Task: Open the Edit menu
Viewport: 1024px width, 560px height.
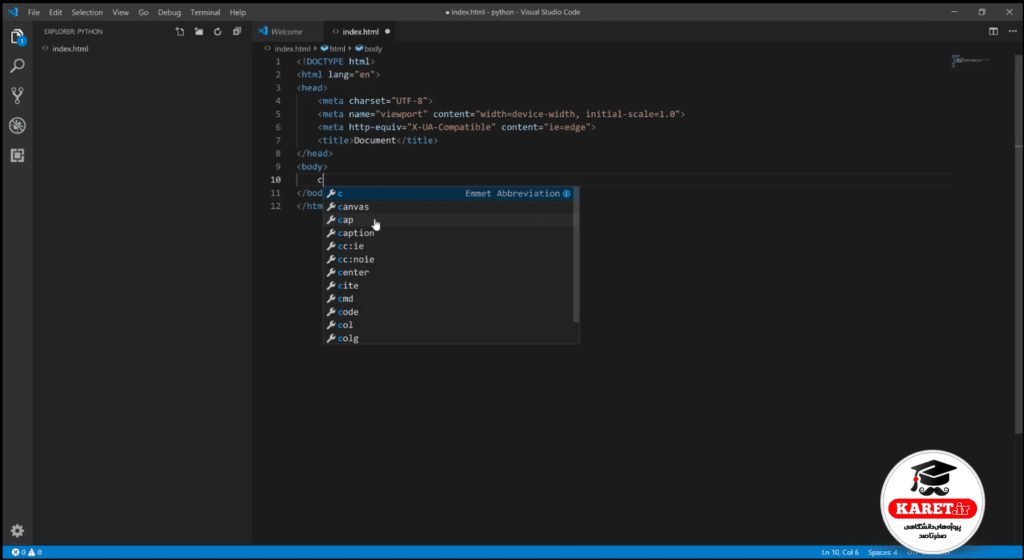Action: coord(56,12)
